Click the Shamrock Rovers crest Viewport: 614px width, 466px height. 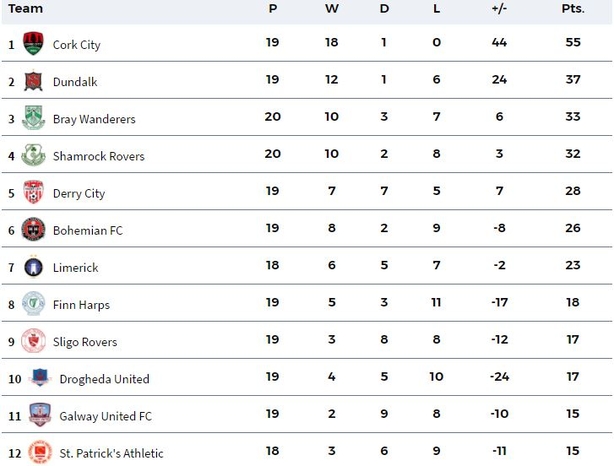point(33,155)
